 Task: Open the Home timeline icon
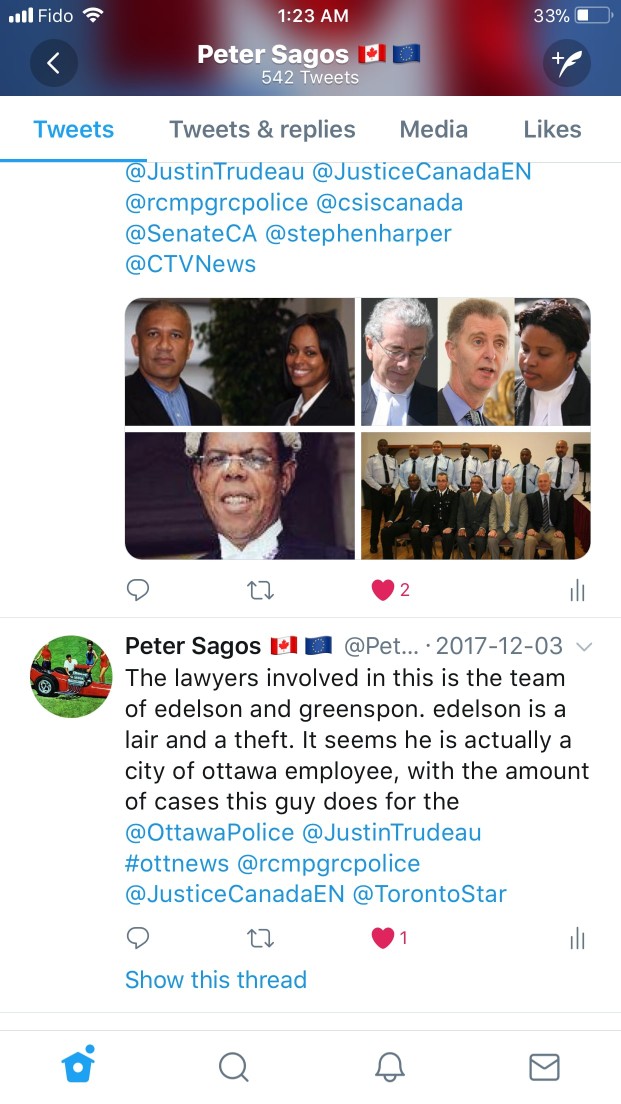(78, 1064)
